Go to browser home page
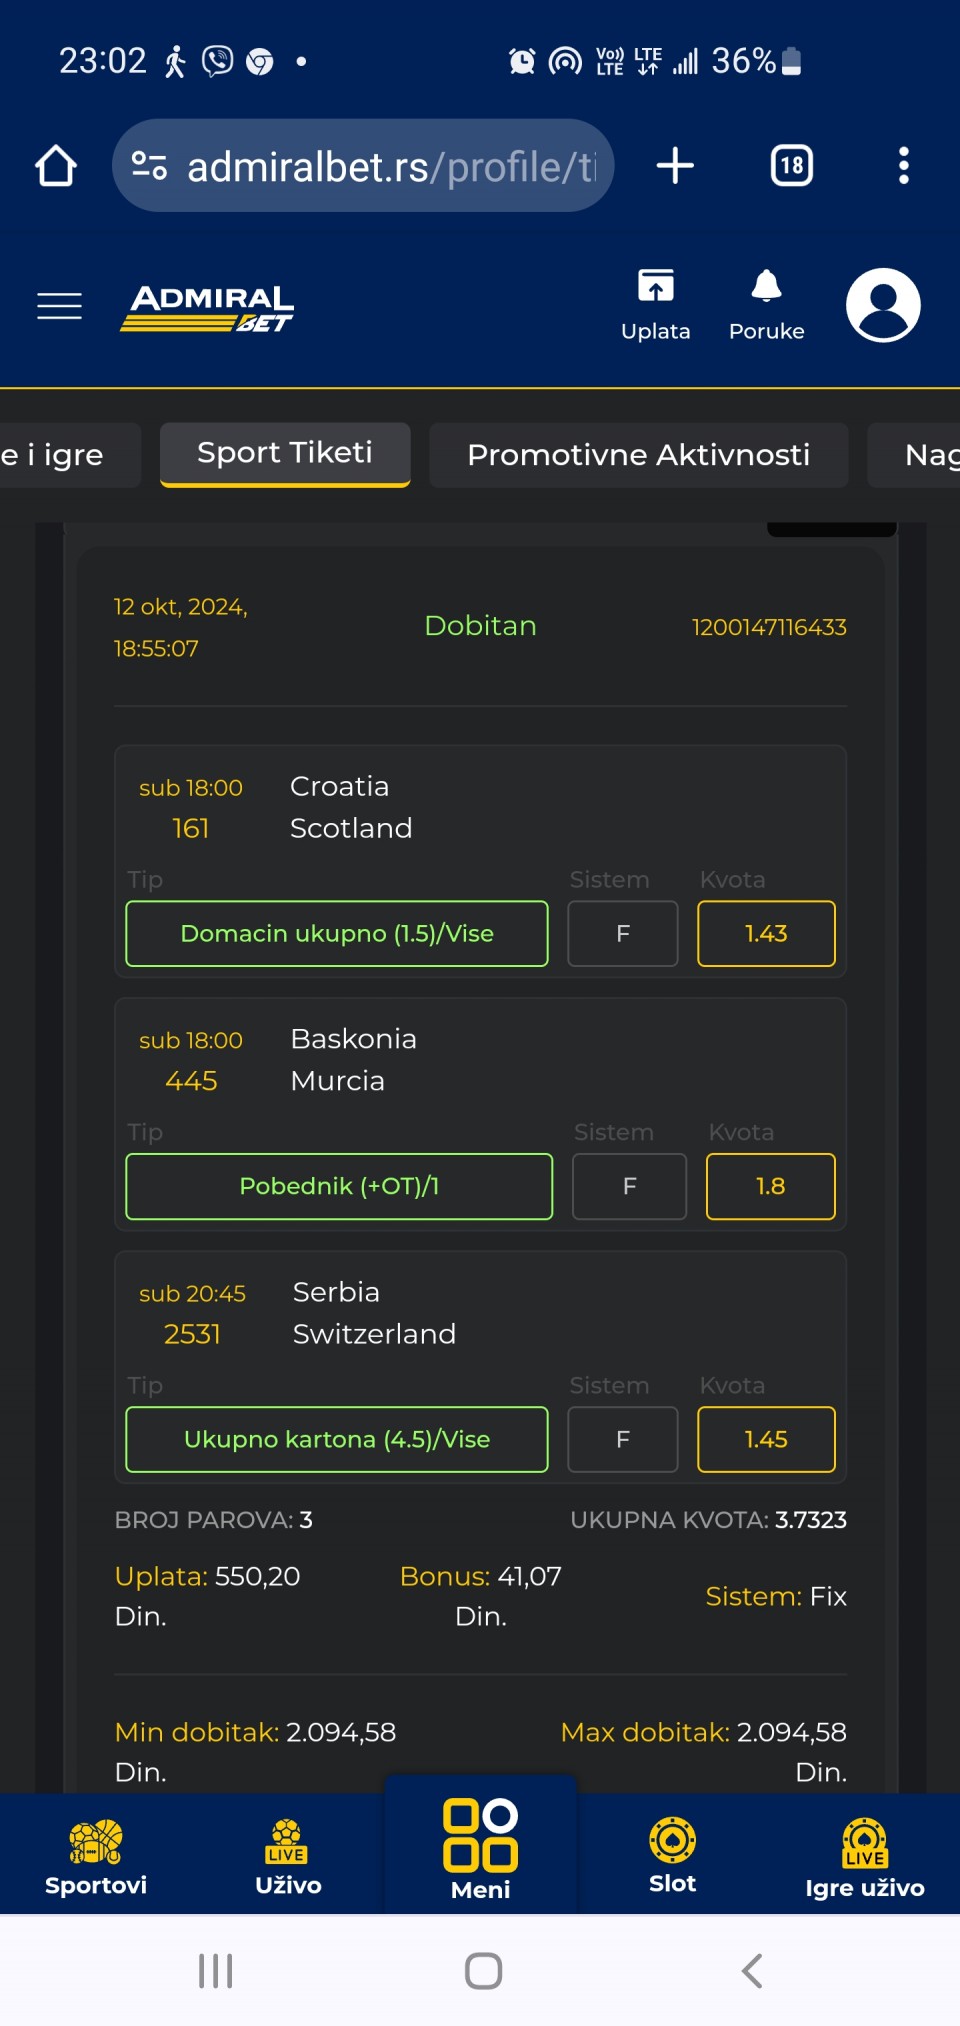The image size is (960, 2026). [x=56, y=166]
